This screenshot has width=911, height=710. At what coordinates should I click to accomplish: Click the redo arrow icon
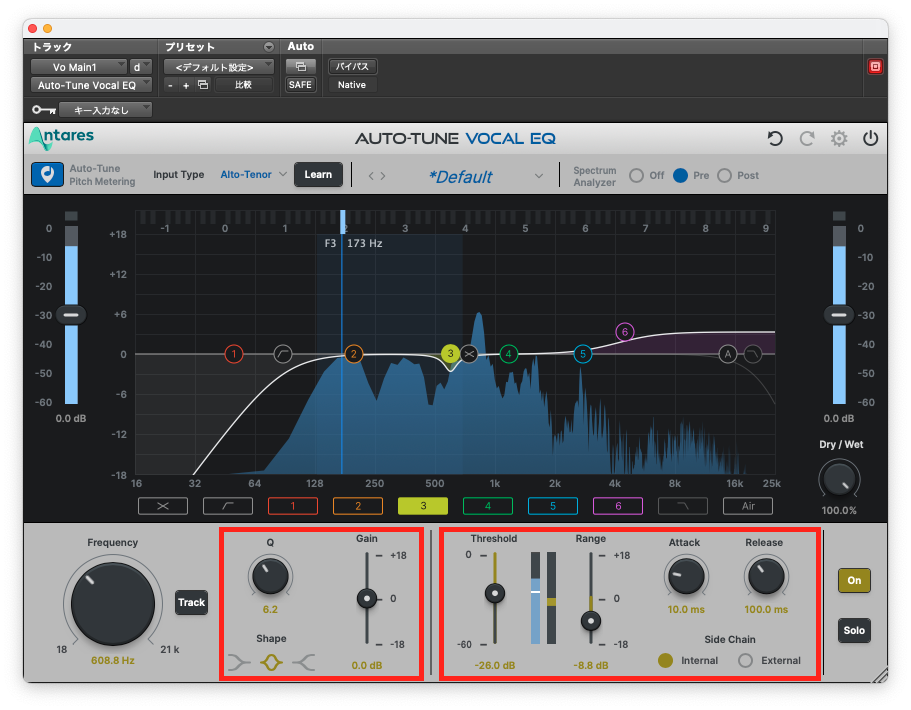point(807,139)
